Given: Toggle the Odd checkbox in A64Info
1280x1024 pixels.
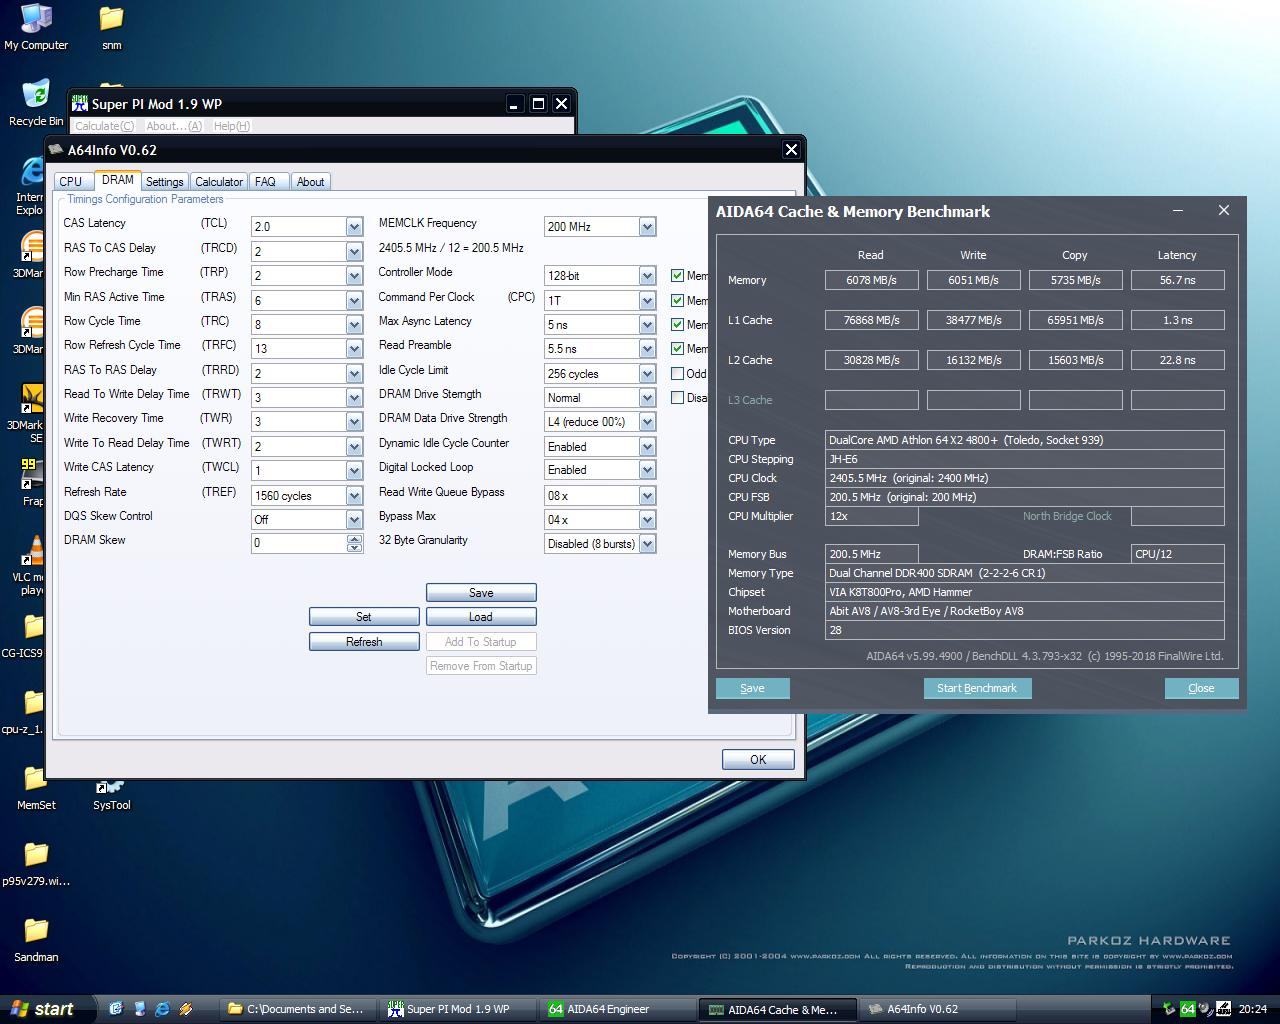Looking at the screenshot, I should tap(677, 373).
